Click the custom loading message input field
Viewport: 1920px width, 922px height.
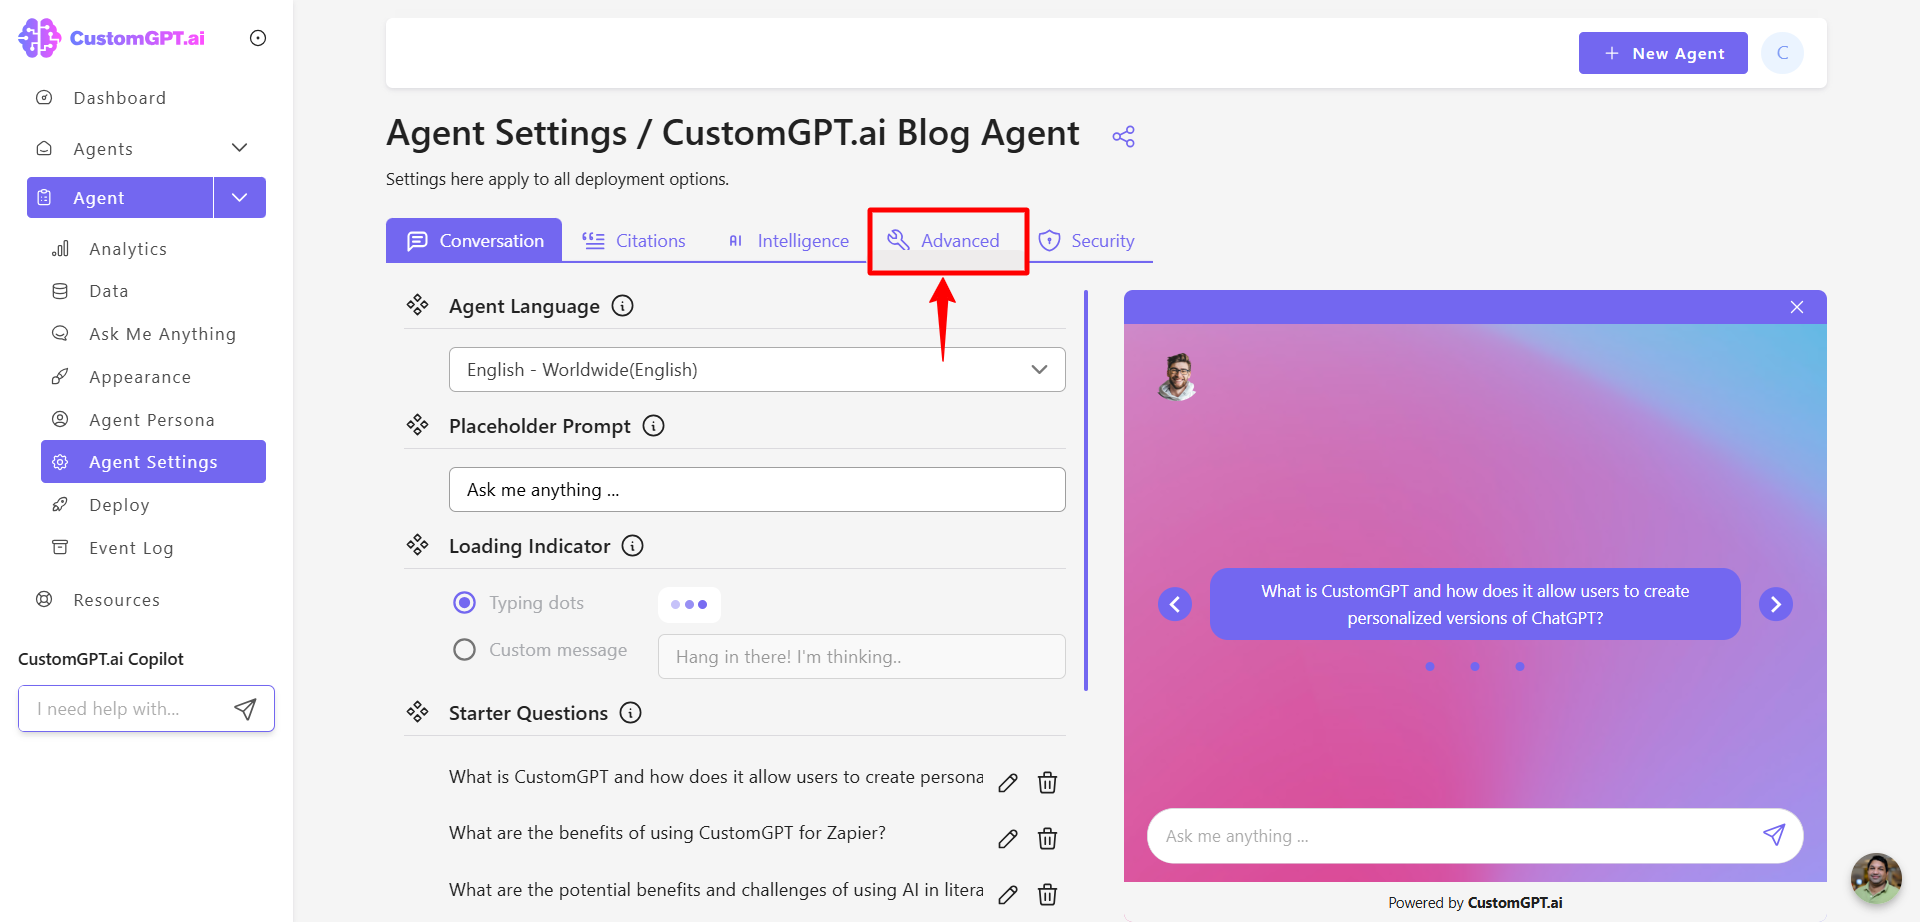(861, 657)
